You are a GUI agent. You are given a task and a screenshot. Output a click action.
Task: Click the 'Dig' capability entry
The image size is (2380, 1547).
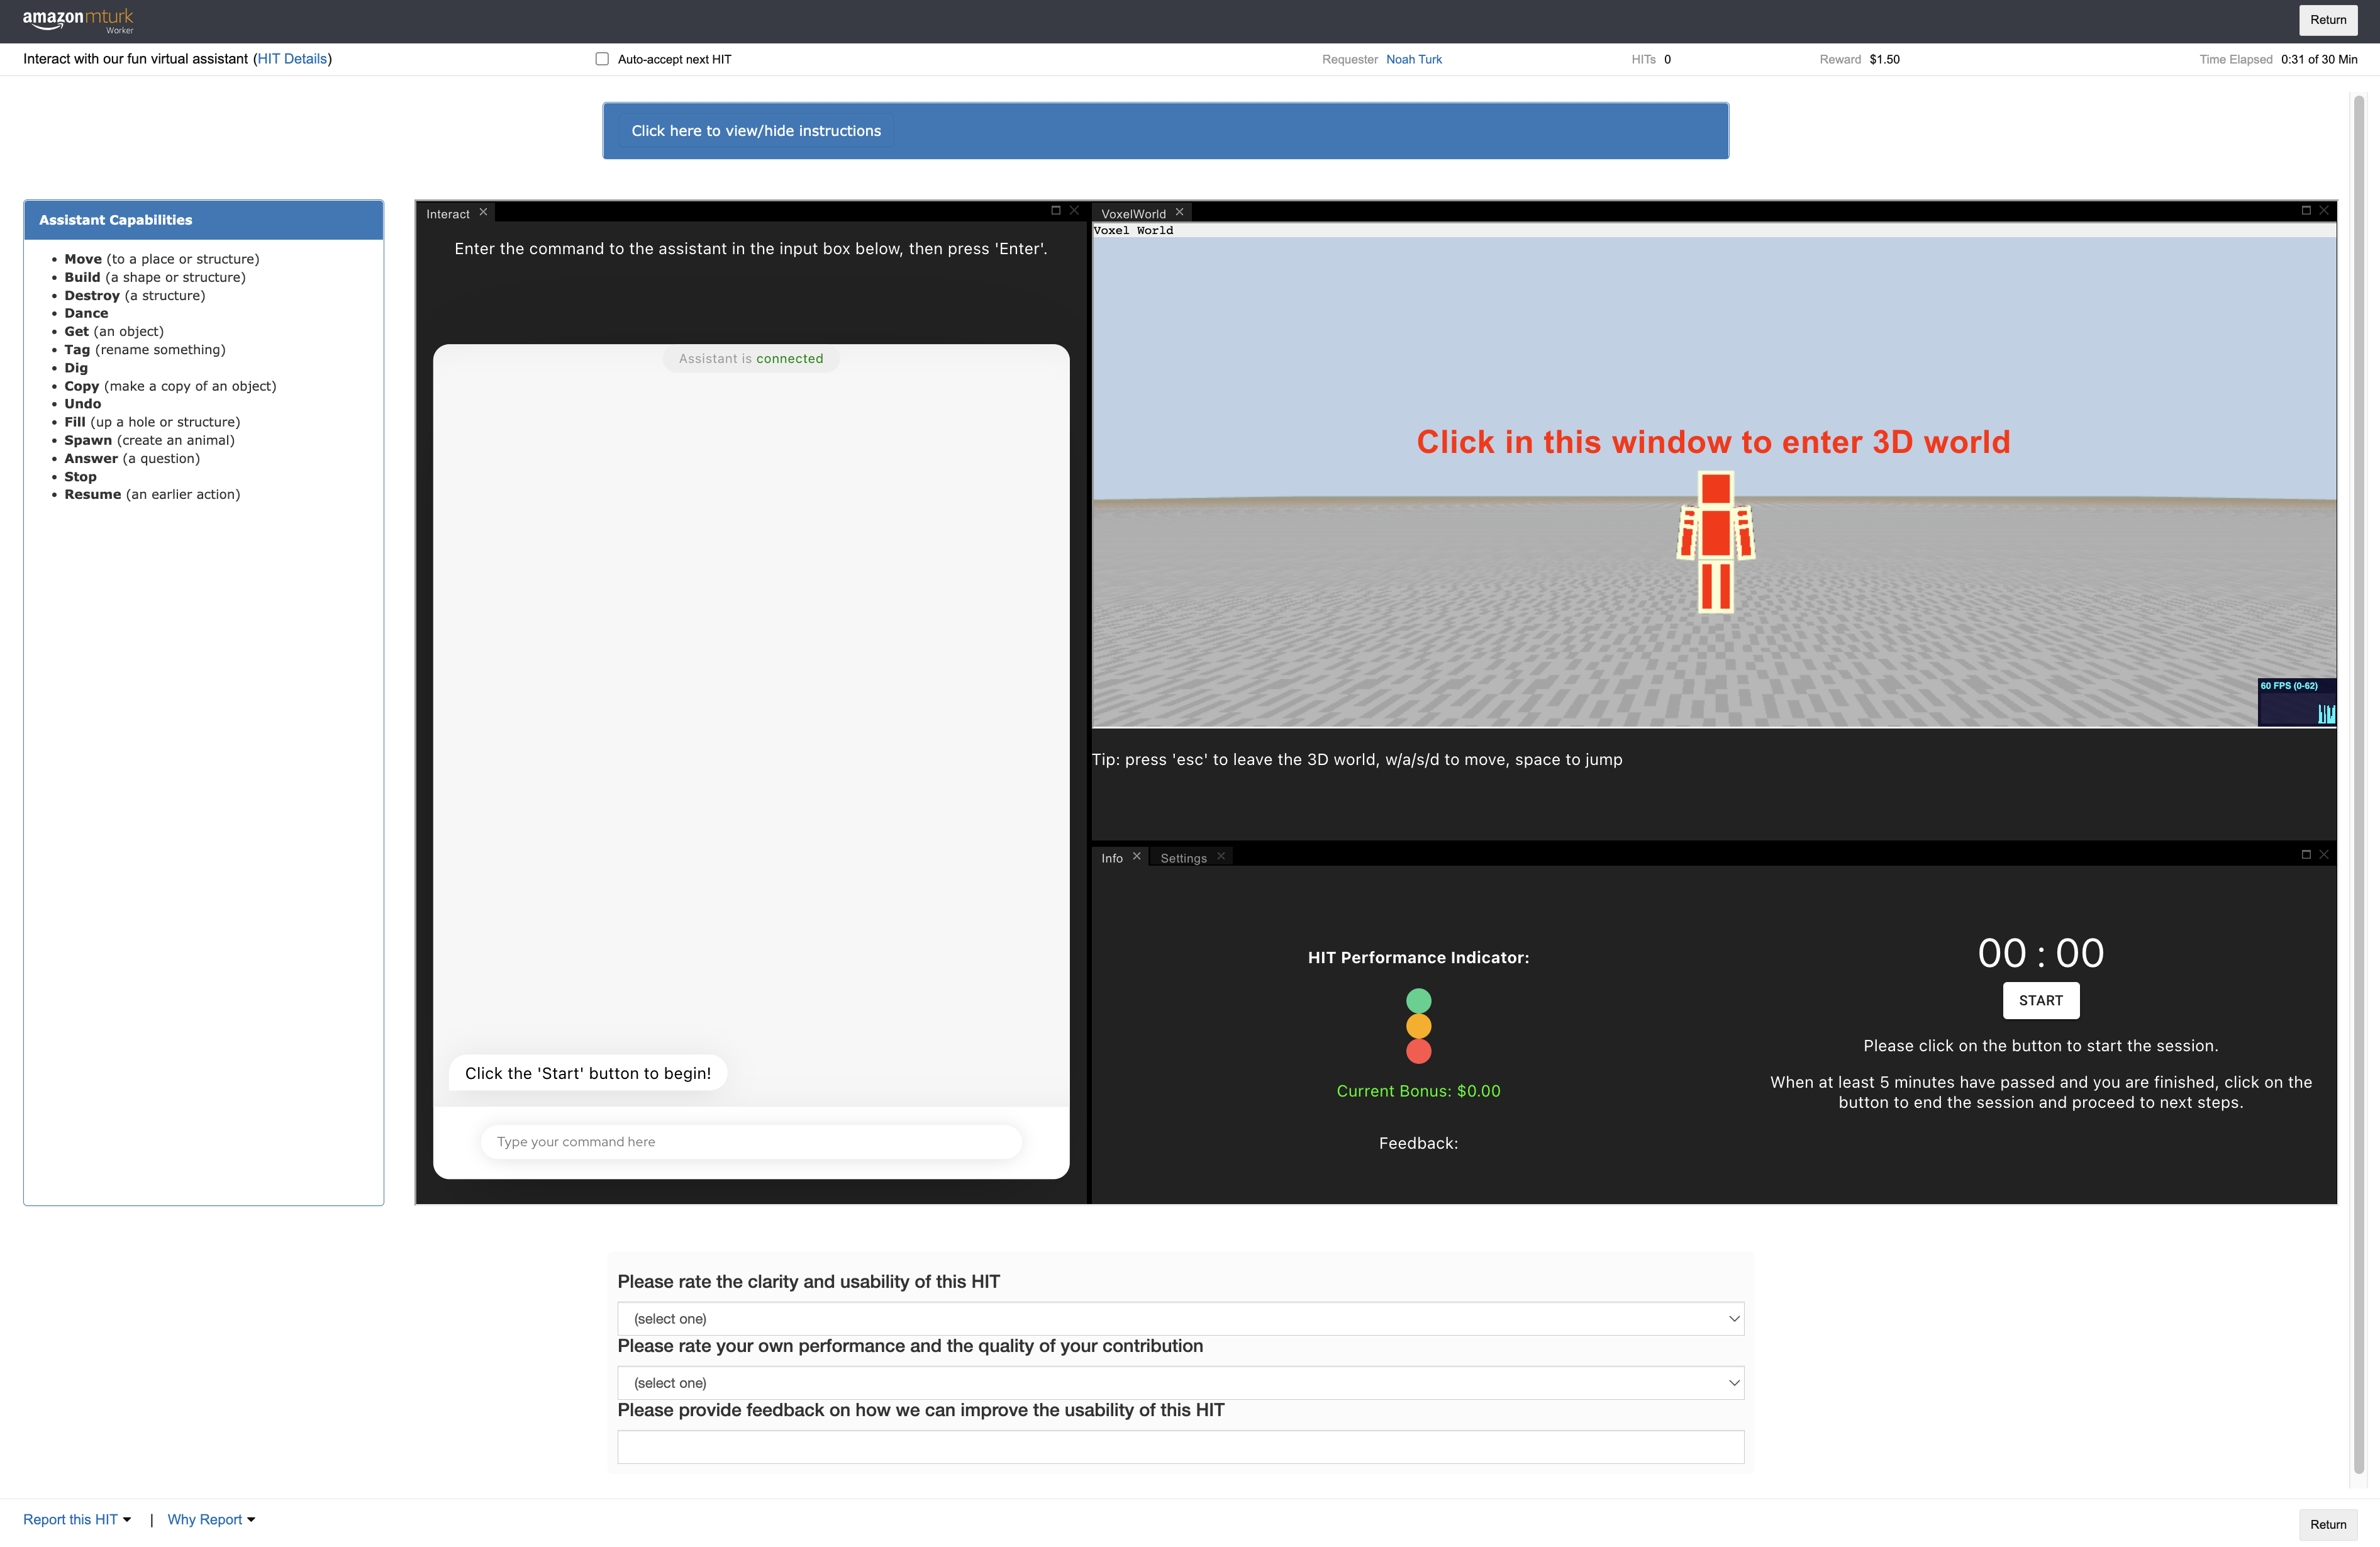[76, 367]
